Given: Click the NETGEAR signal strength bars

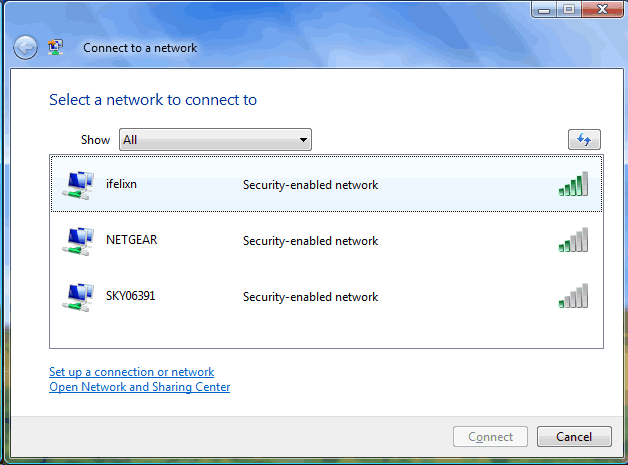Looking at the screenshot, I should point(573,240).
